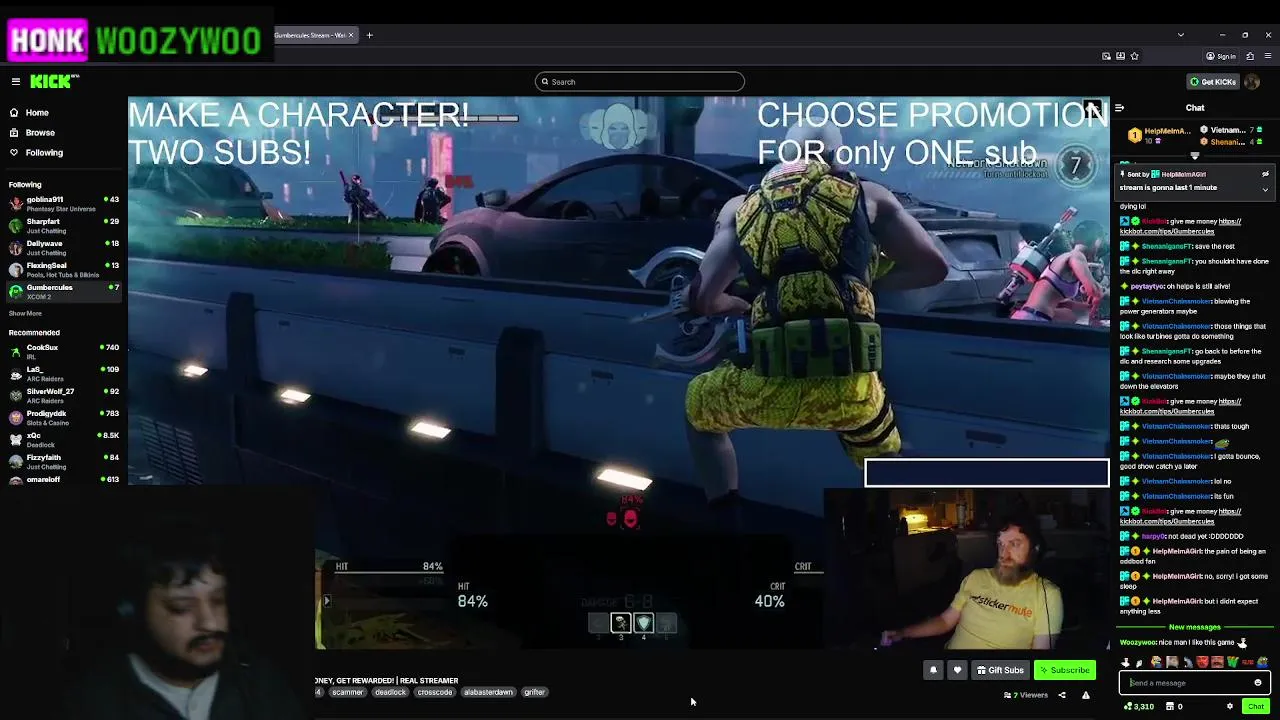The width and height of the screenshot is (1280, 720).
Task: Open Dellywave channel in sidebar
Action: 63,248
